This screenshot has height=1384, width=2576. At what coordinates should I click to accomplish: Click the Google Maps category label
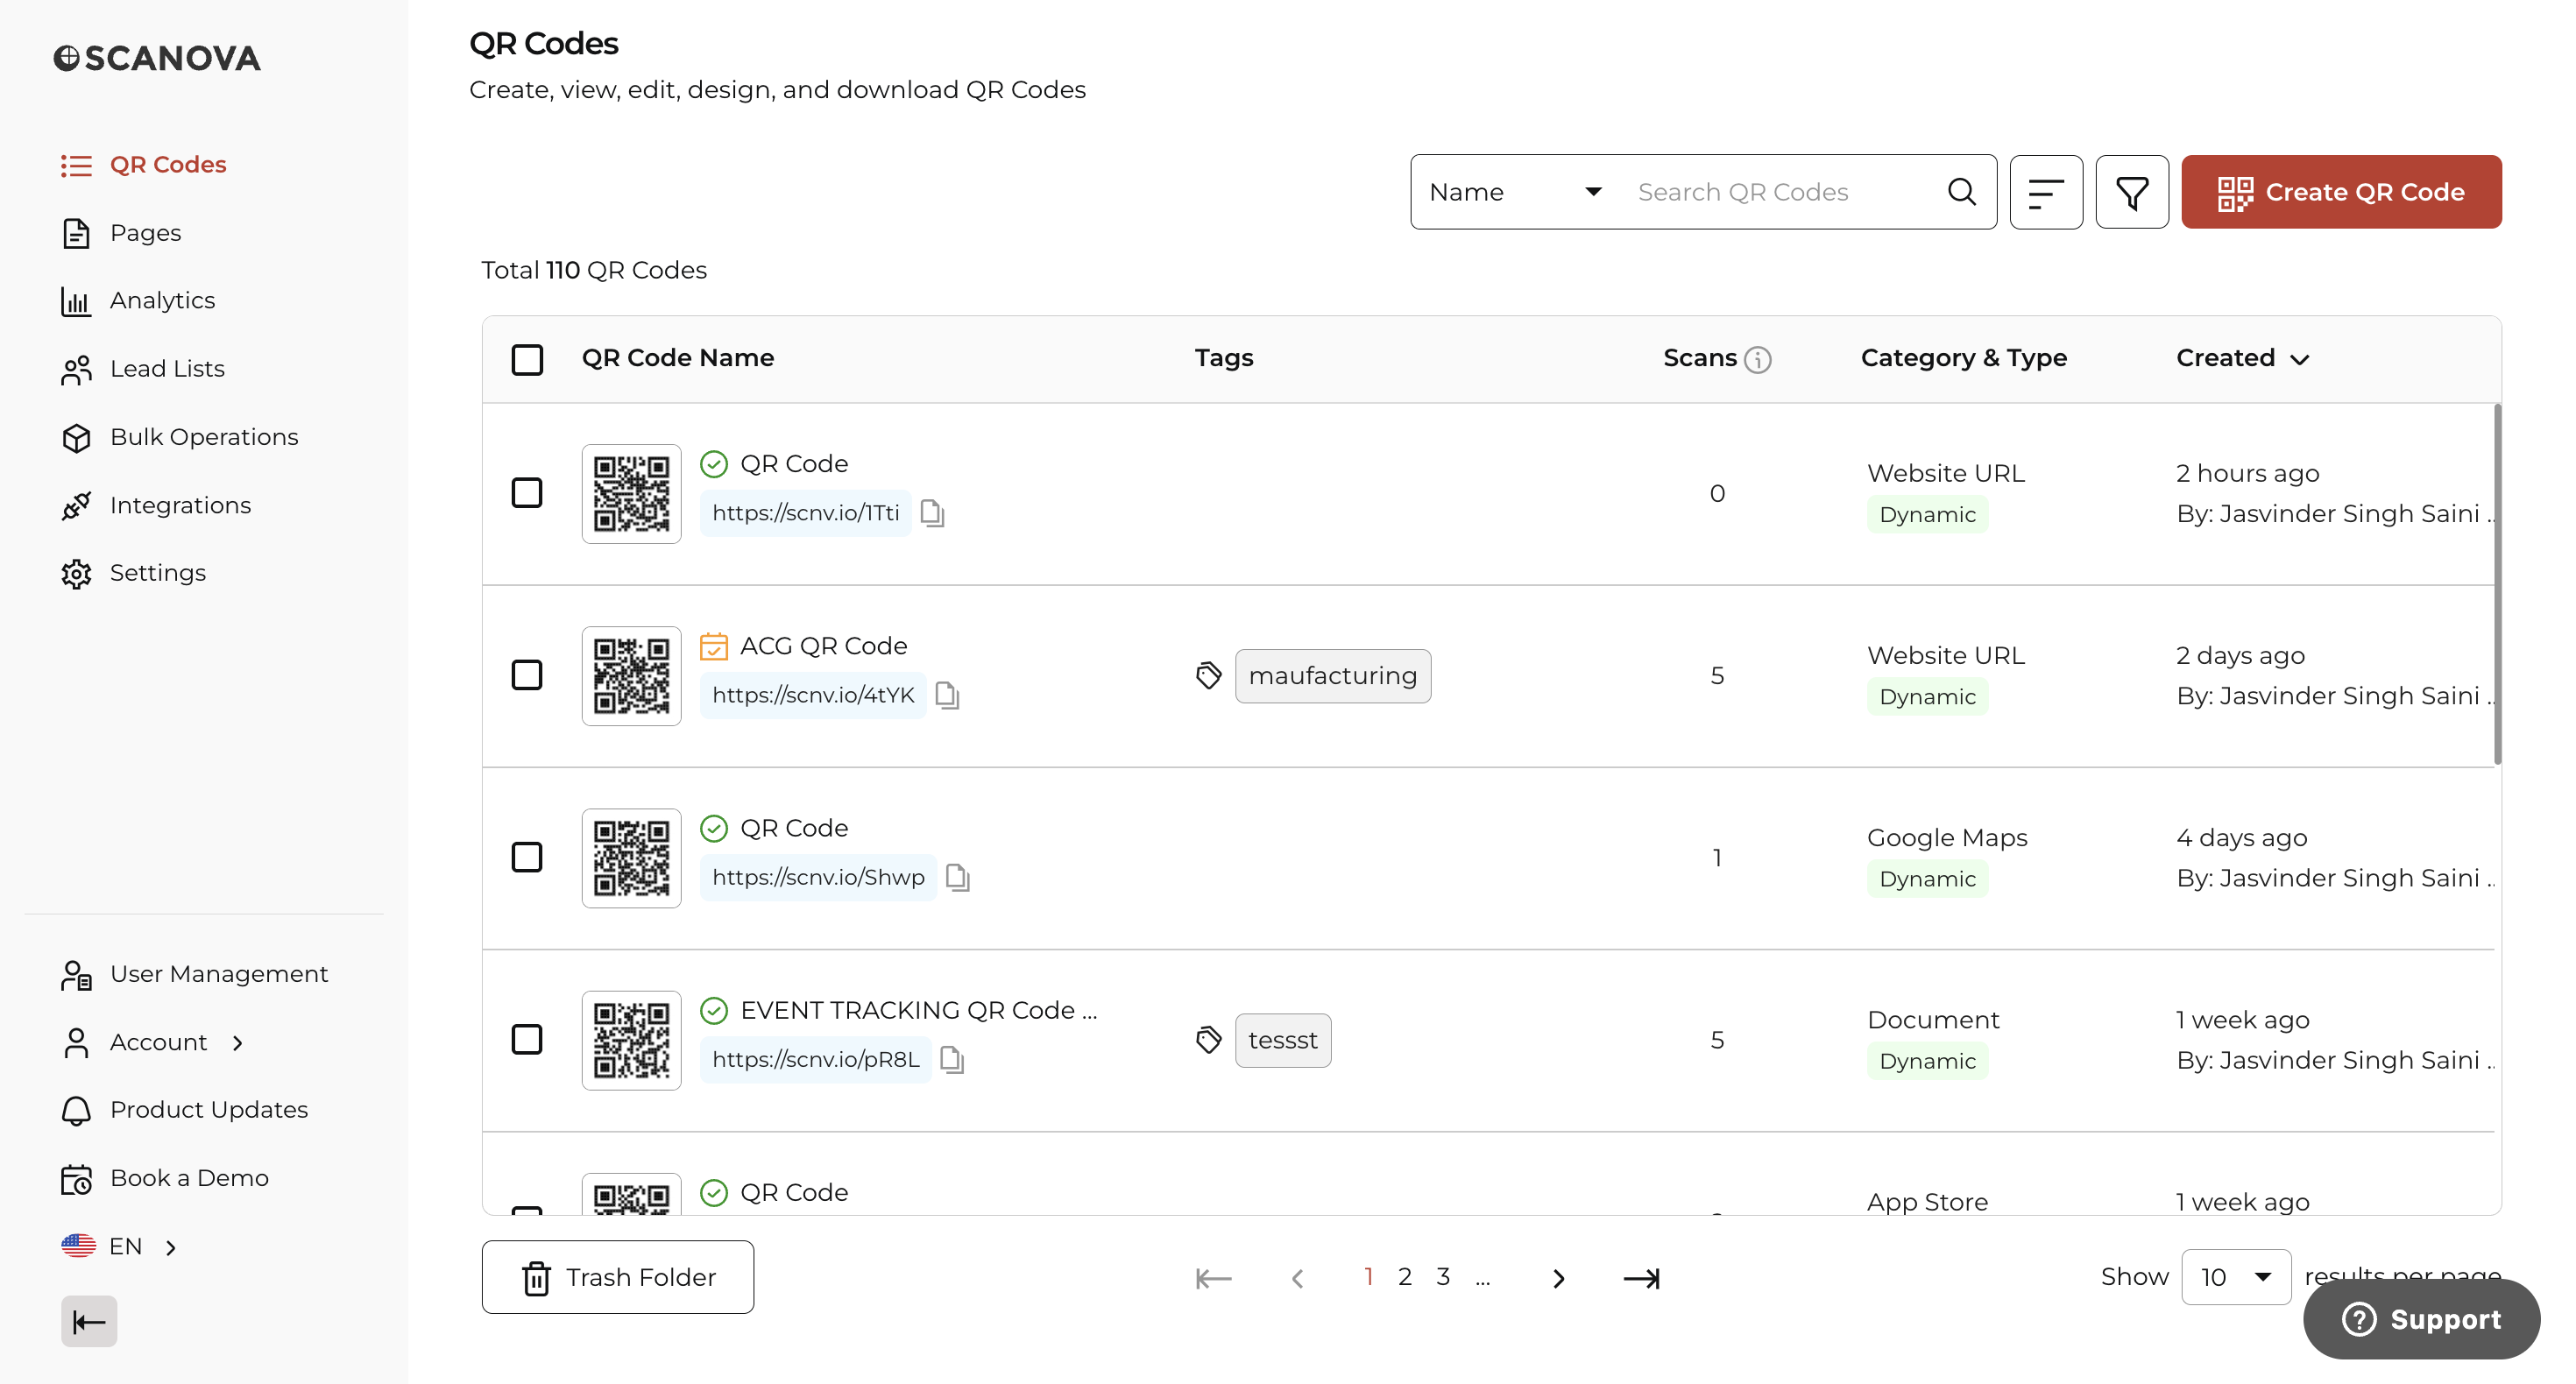coord(1947,838)
